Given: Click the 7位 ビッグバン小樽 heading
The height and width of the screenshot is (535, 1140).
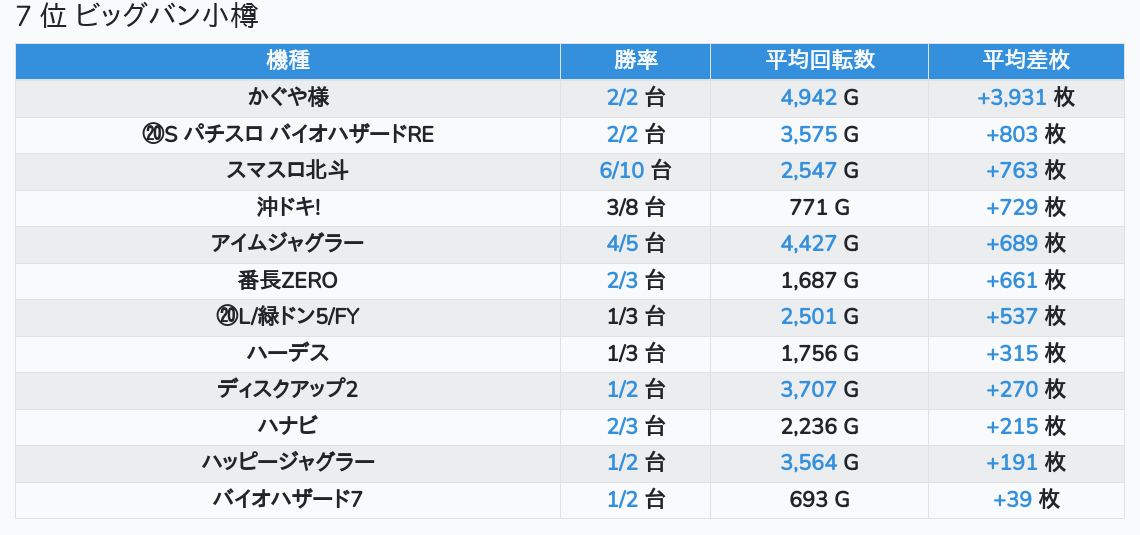Looking at the screenshot, I should [x=137, y=16].
